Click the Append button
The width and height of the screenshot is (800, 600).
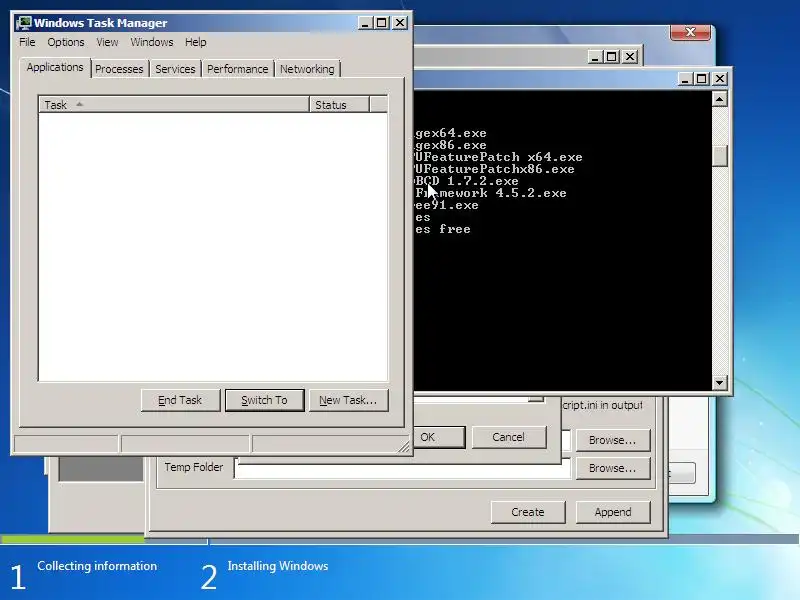pos(613,512)
